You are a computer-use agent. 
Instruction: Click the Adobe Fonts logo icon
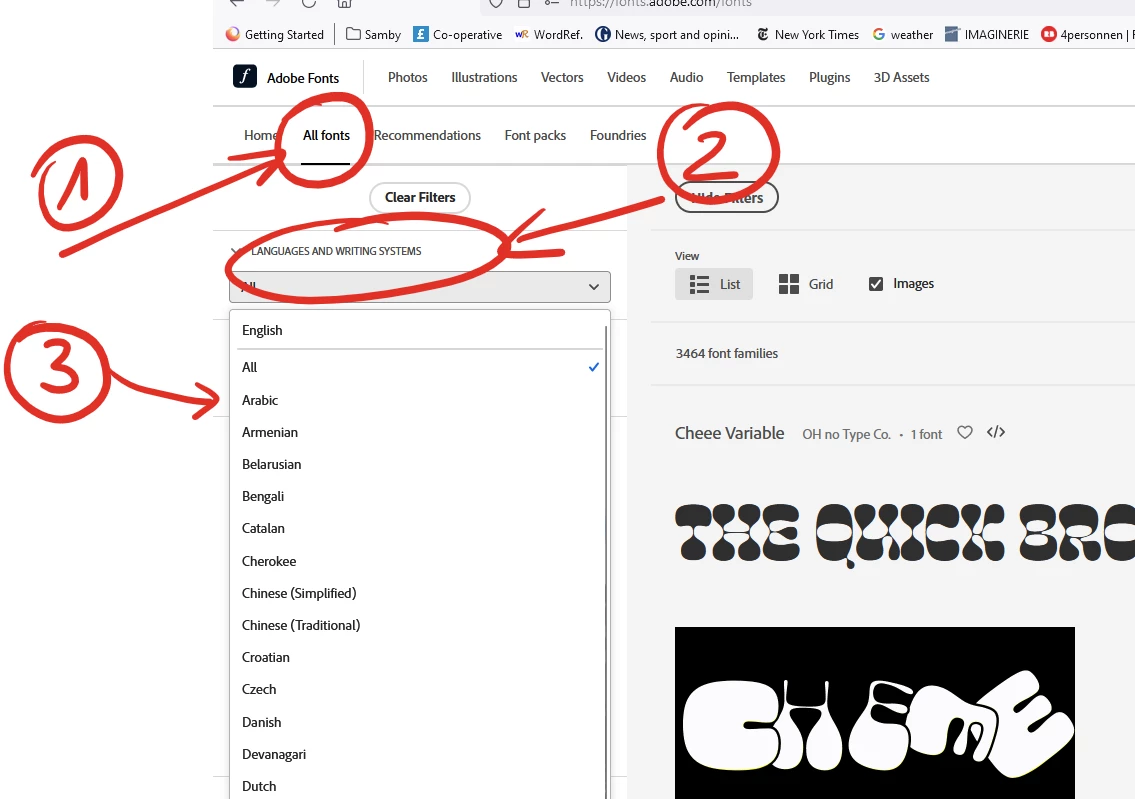coord(245,76)
